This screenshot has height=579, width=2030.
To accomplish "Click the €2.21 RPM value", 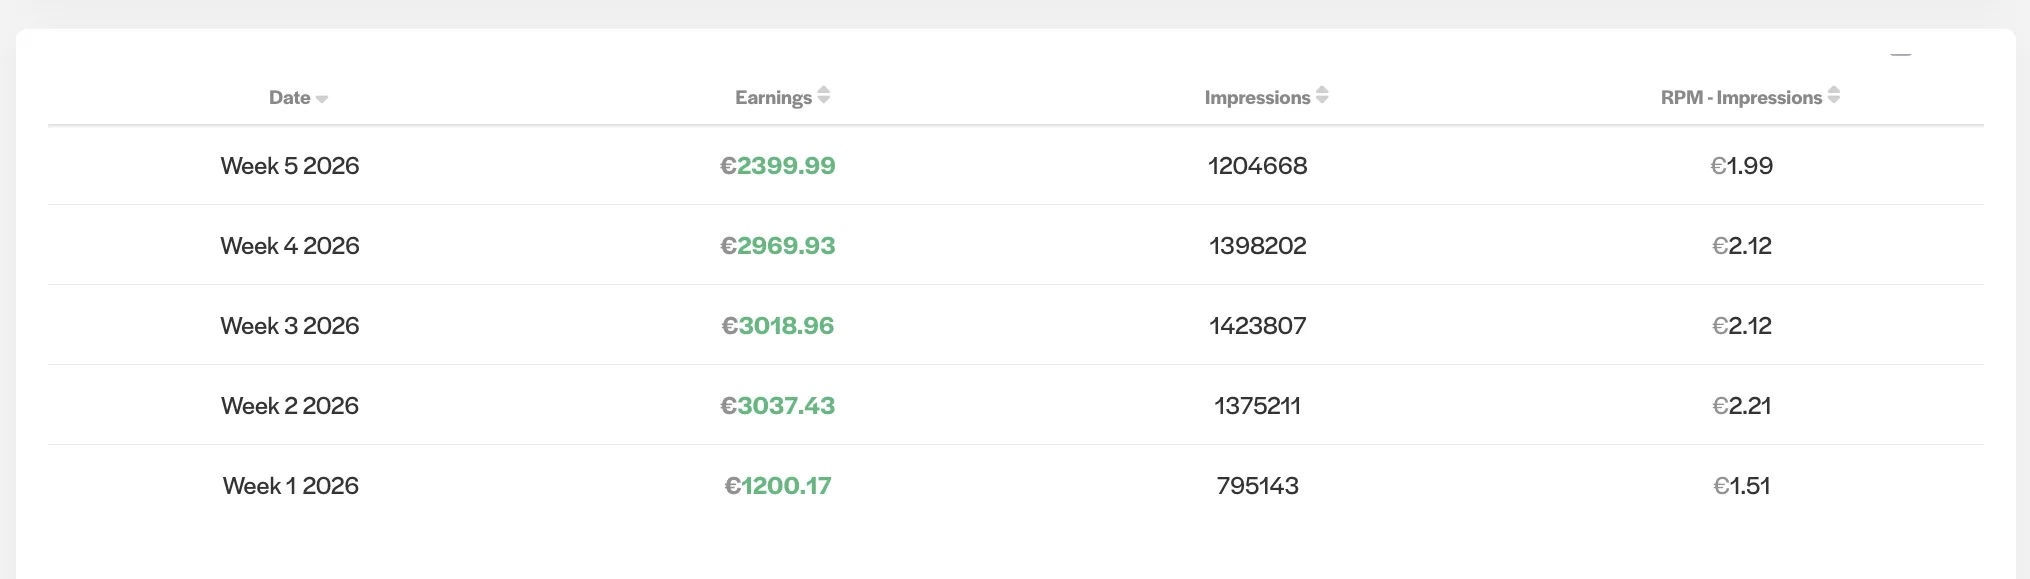I will [1741, 406].
